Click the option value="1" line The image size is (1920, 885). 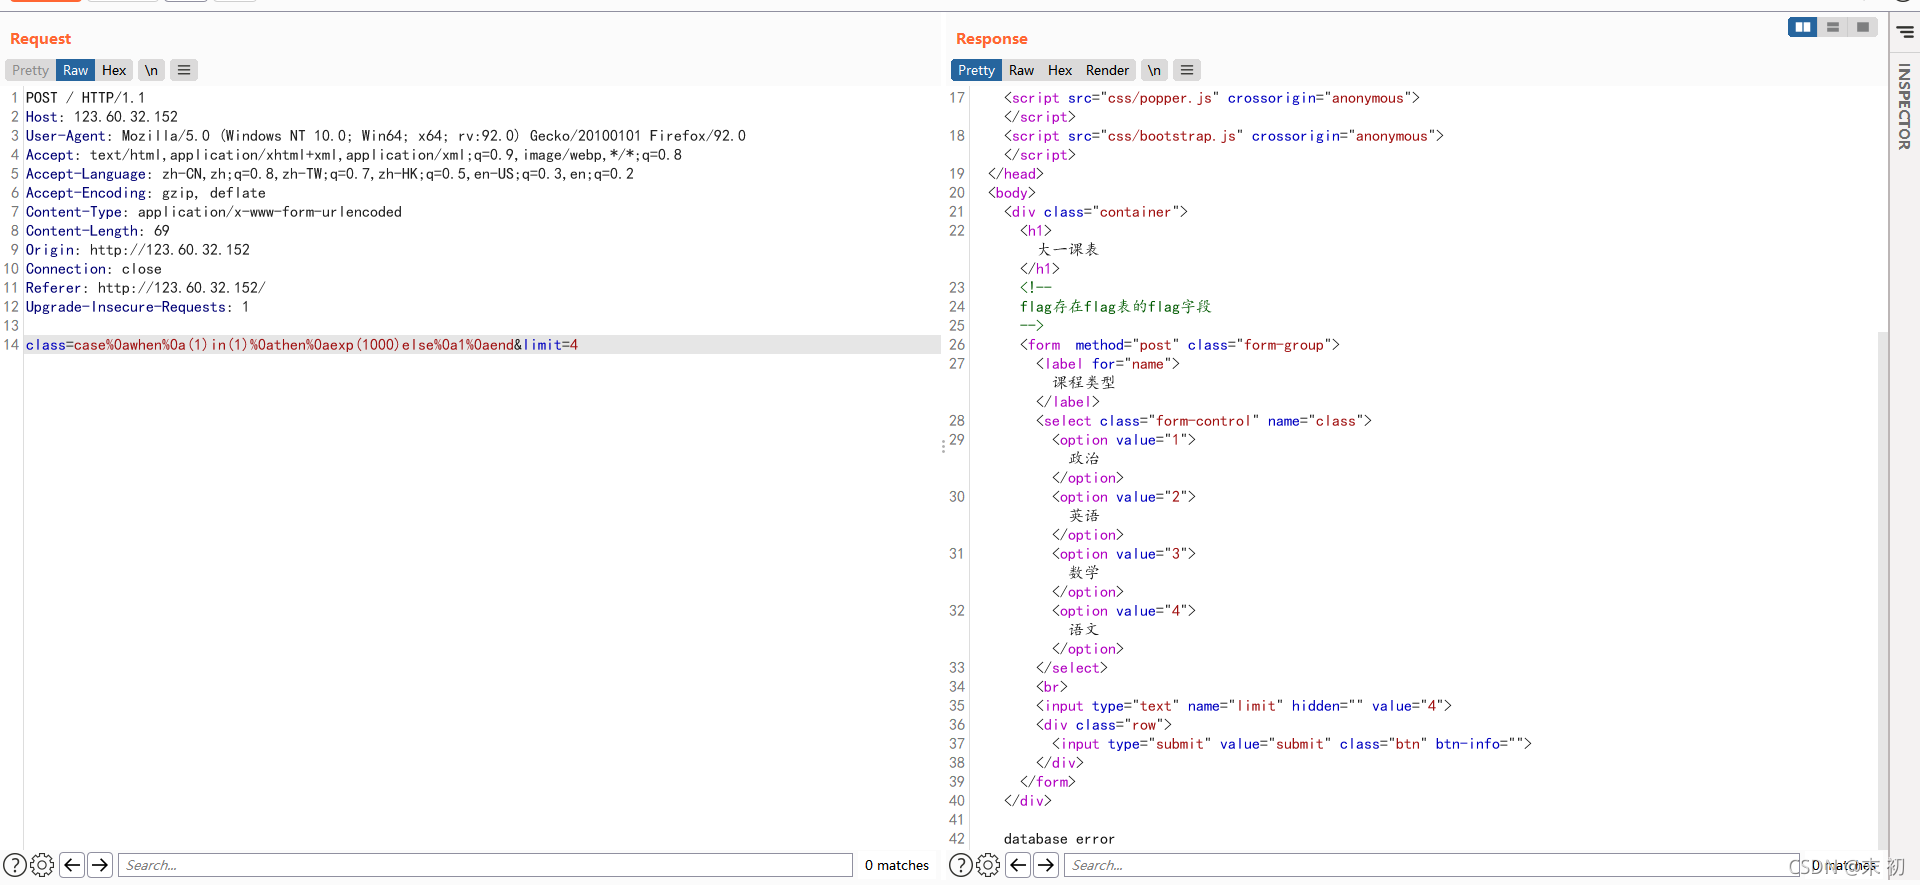pos(1124,440)
